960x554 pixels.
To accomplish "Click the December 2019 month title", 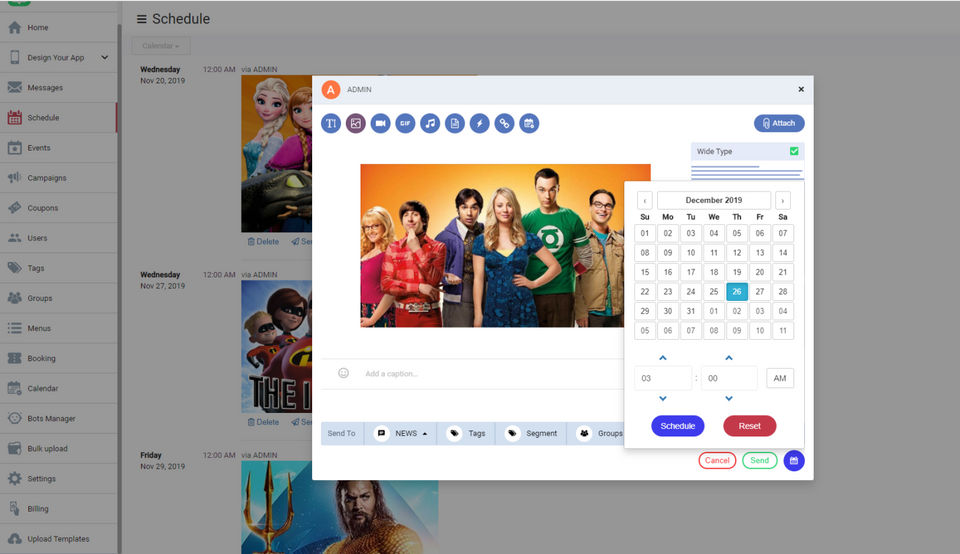I will pyautogui.click(x=714, y=200).
